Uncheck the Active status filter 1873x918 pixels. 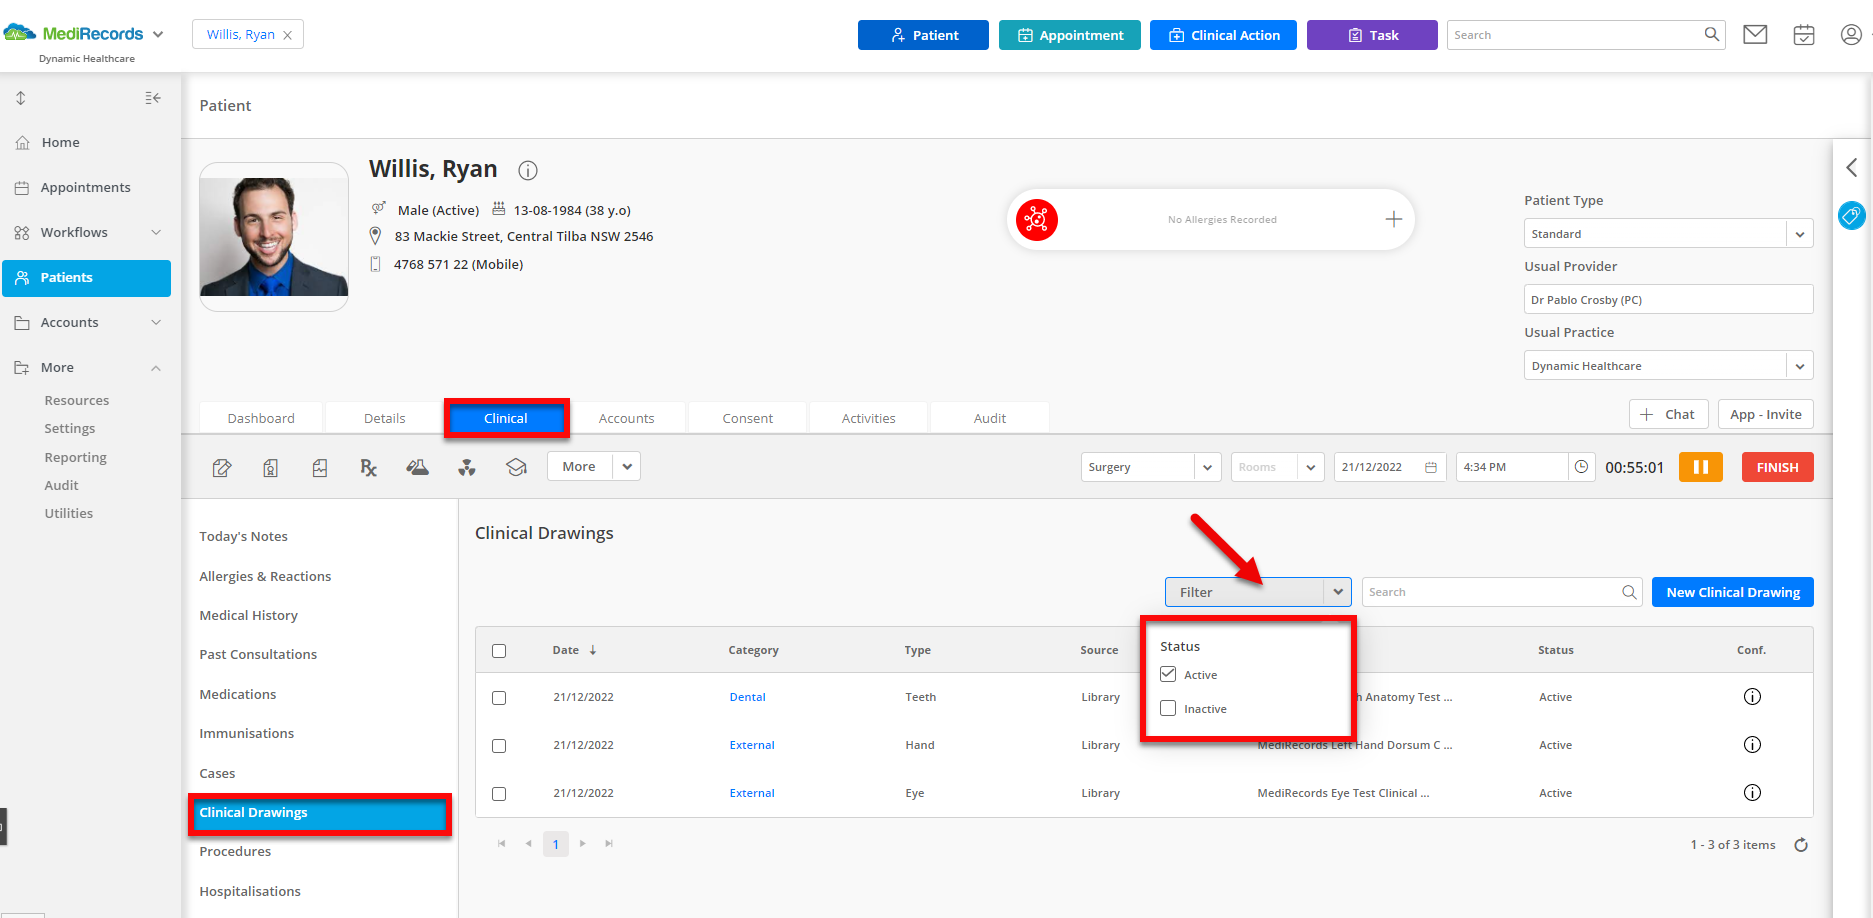[x=1168, y=674]
